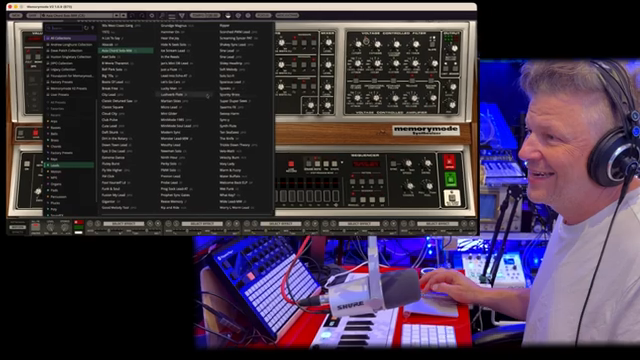The height and width of the screenshot is (360, 640).
Task: Click the SAVE preset button
Action: point(32,16)
